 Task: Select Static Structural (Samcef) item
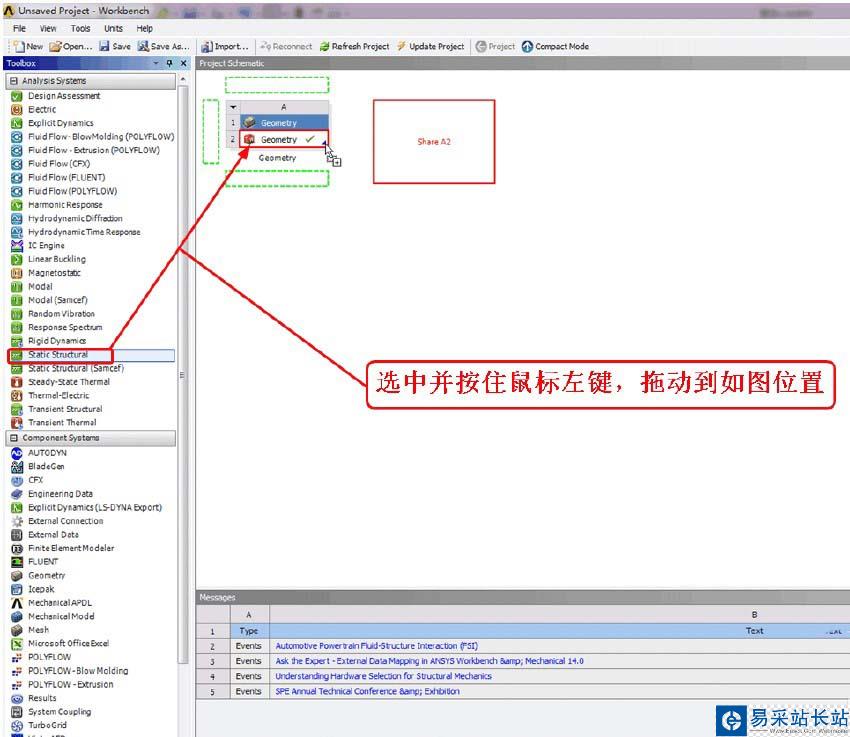pos(76,368)
